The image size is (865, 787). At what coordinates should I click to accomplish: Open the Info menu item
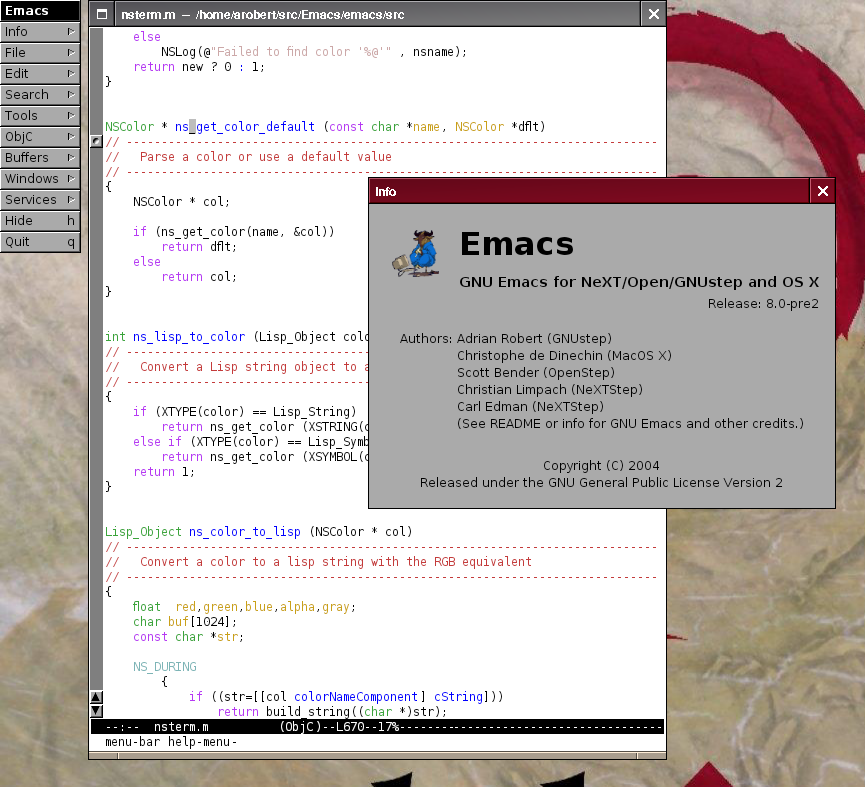(x=40, y=31)
